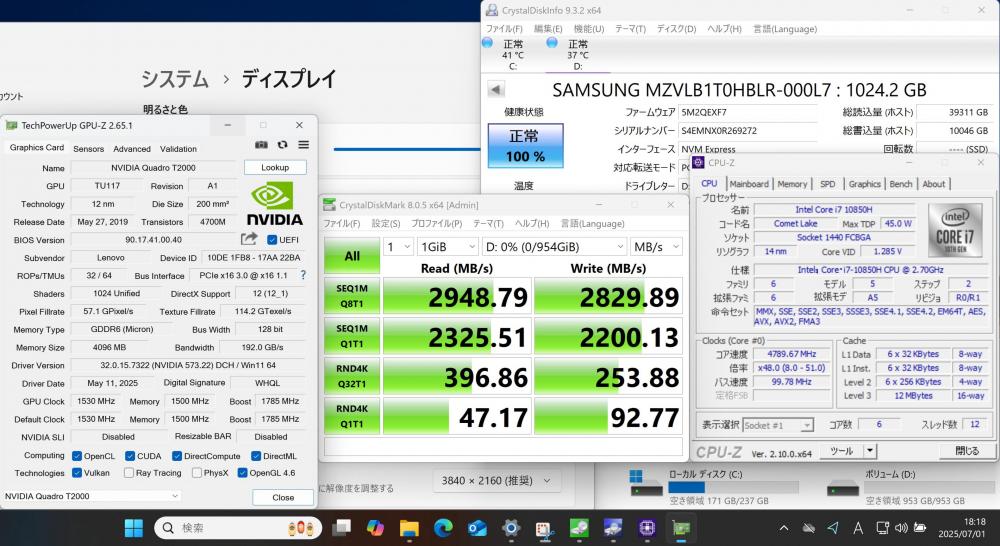Click the GPU-Z refresh icon
Viewport: 1000px width, 546px height.
tap(283, 145)
